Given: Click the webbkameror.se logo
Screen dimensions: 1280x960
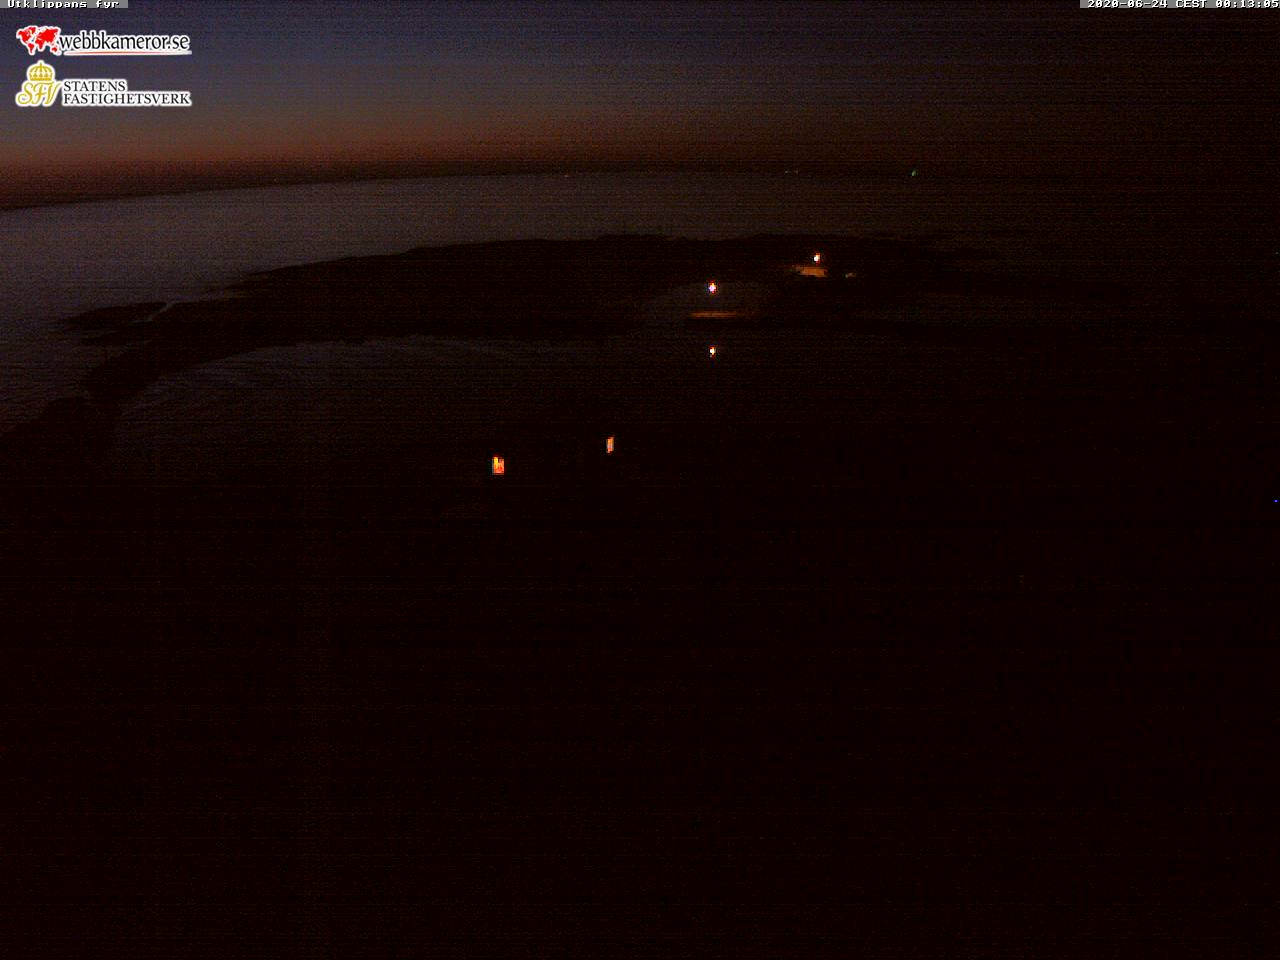Looking at the screenshot, I should (x=103, y=40).
